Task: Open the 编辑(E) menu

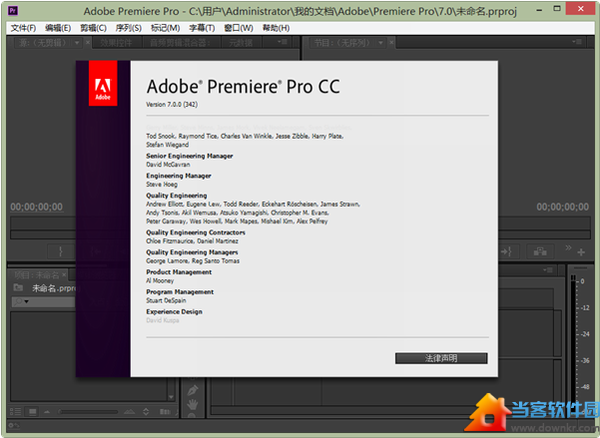Action: point(58,28)
